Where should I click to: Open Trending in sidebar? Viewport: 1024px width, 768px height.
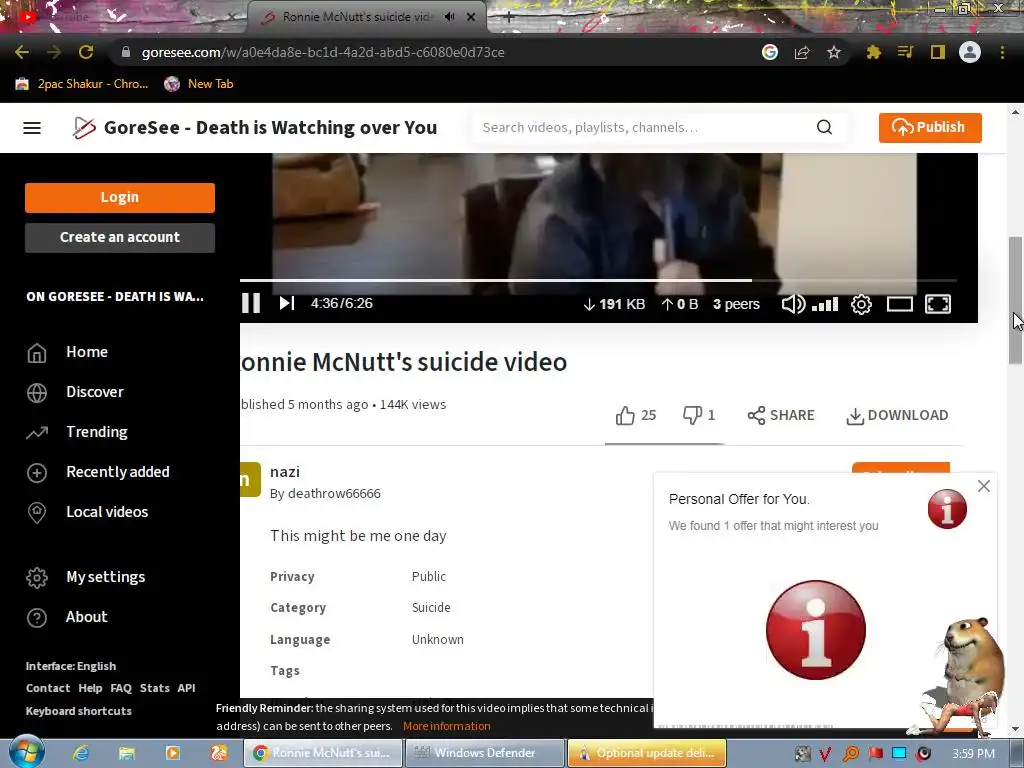coord(97,432)
